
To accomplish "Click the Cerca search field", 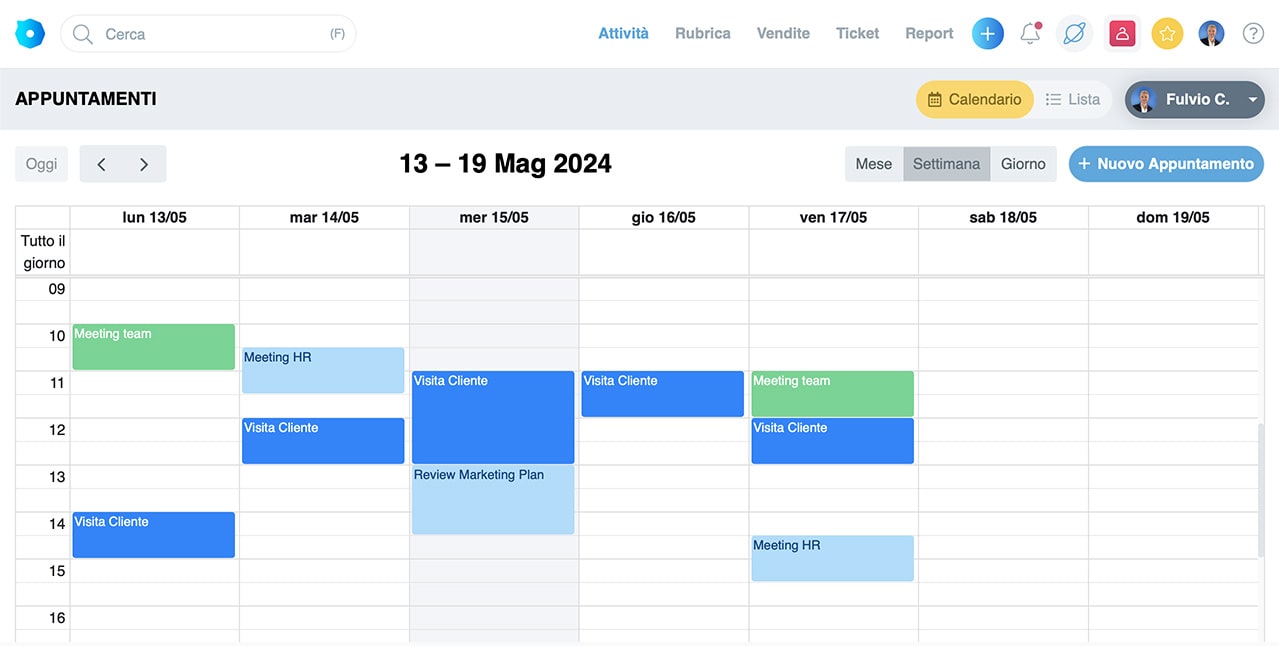I will 208,34.
